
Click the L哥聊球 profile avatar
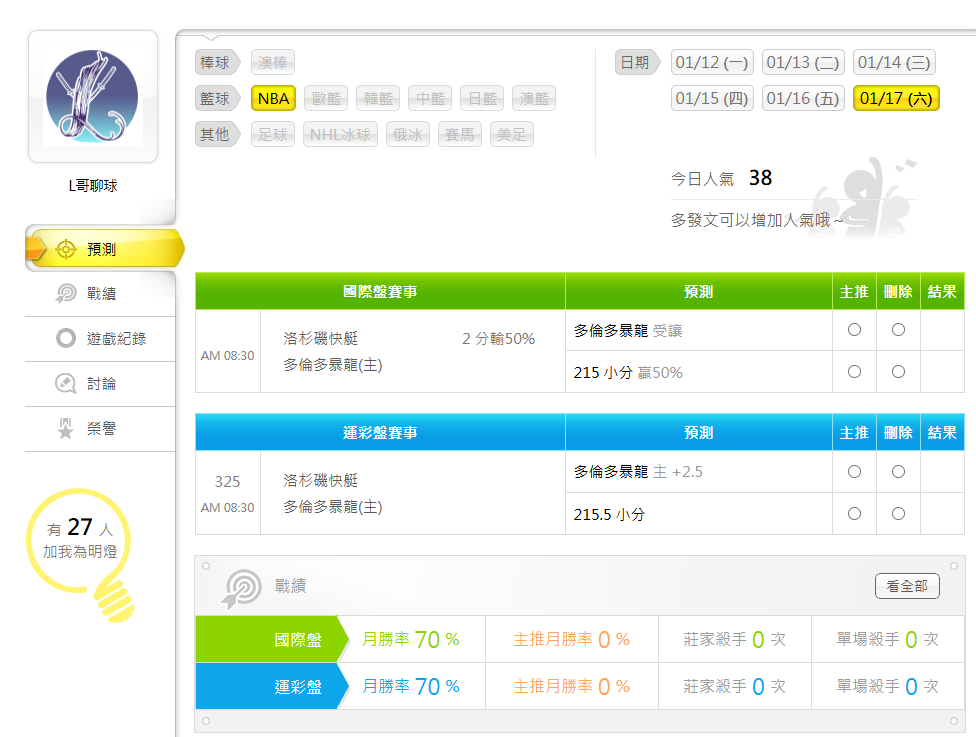point(93,97)
